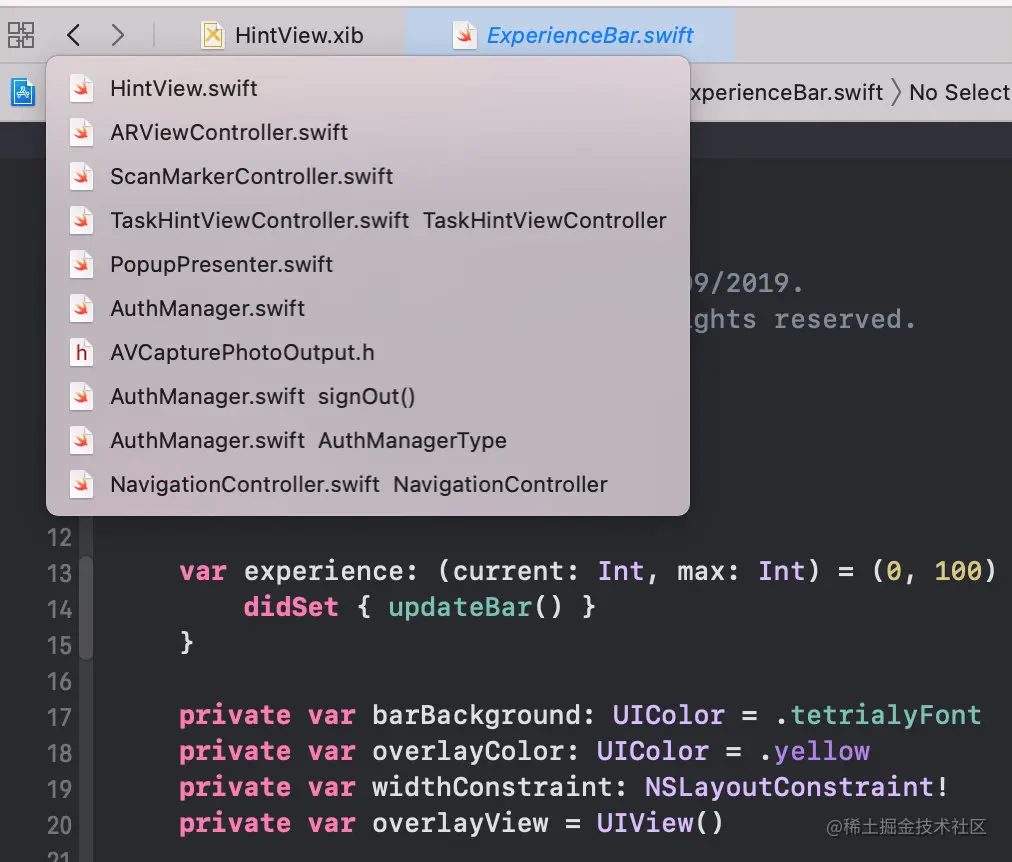This screenshot has width=1012, height=862.
Task: Switch to the HintView.xib tab
Action: (x=283, y=35)
